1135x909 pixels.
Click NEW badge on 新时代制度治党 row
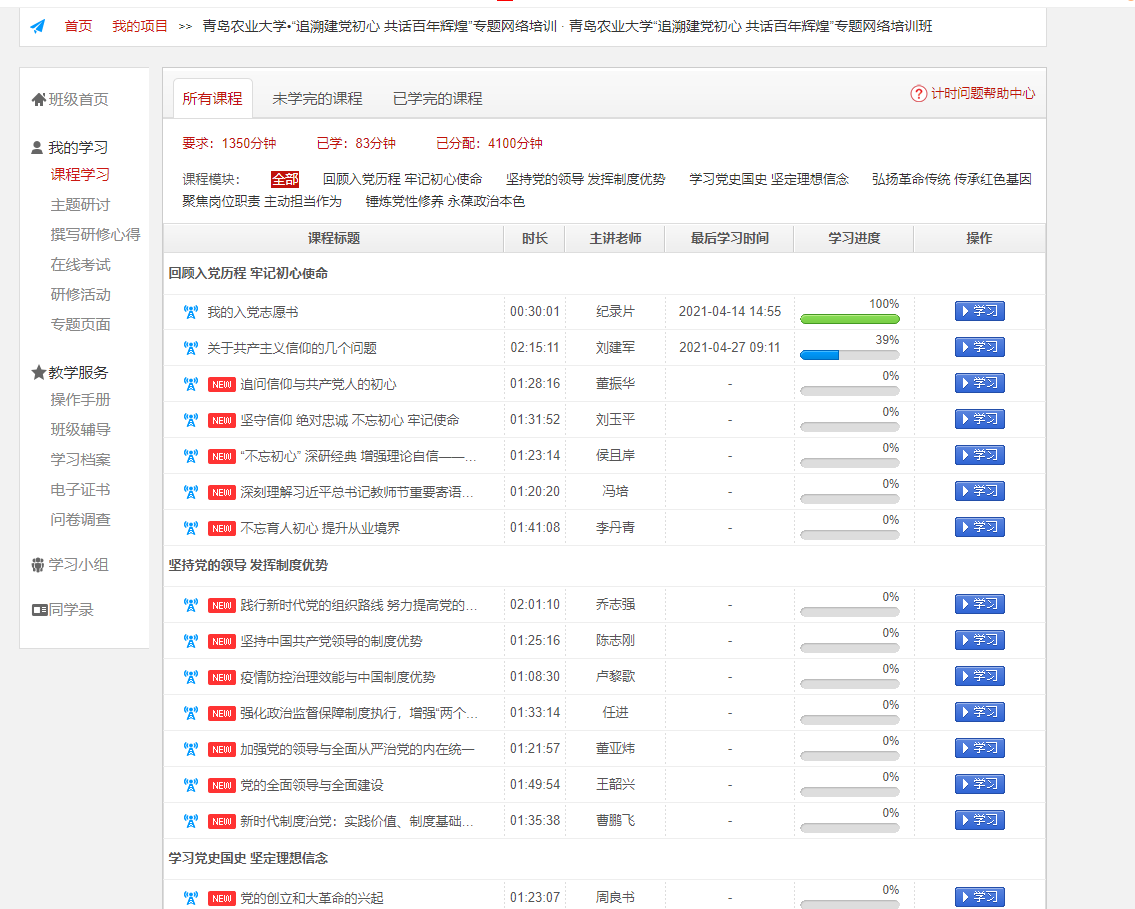tap(221, 821)
